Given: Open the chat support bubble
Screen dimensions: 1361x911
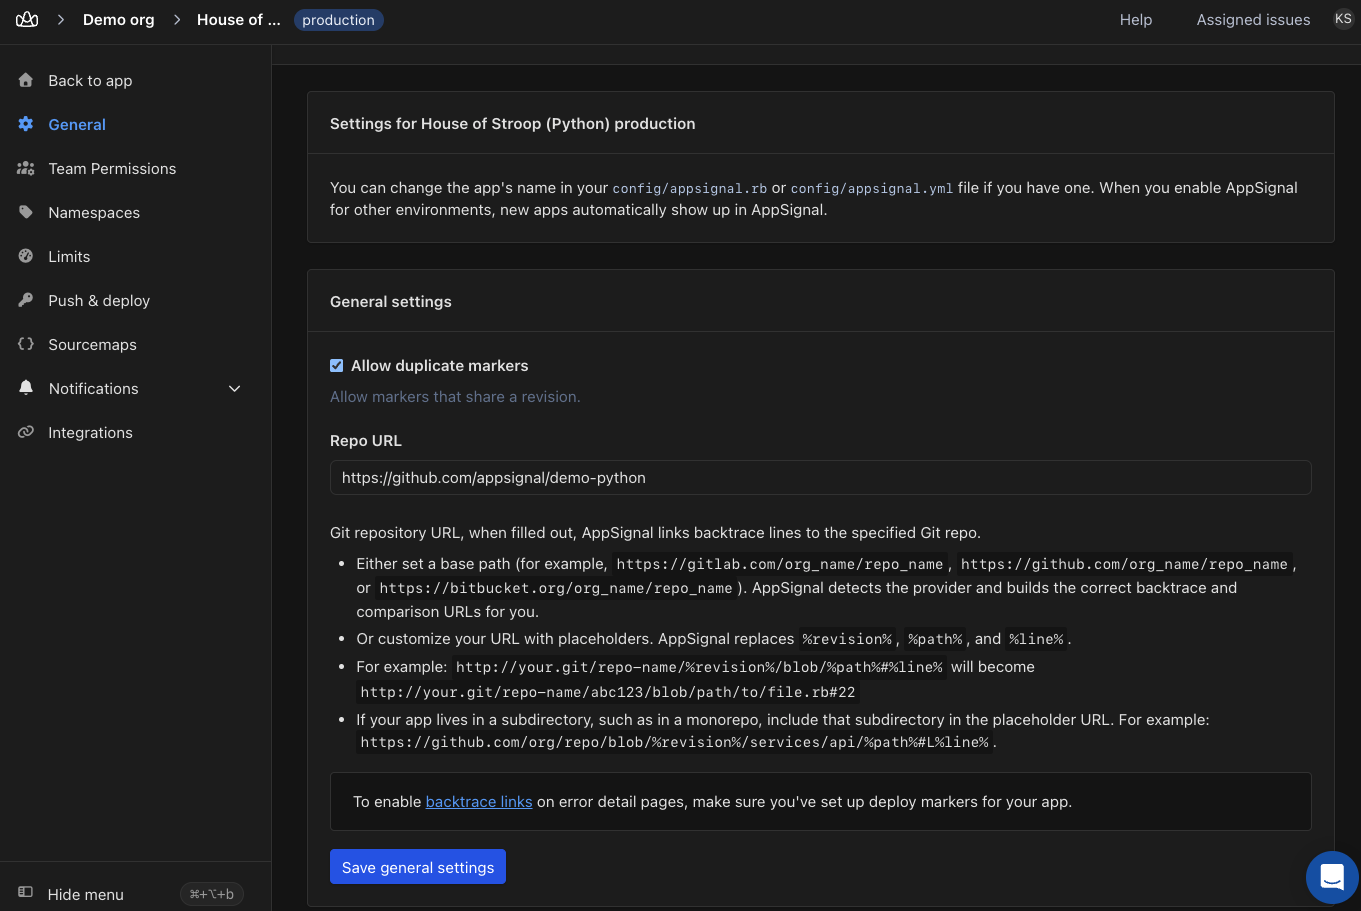Looking at the screenshot, I should click(x=1332, y=877).
